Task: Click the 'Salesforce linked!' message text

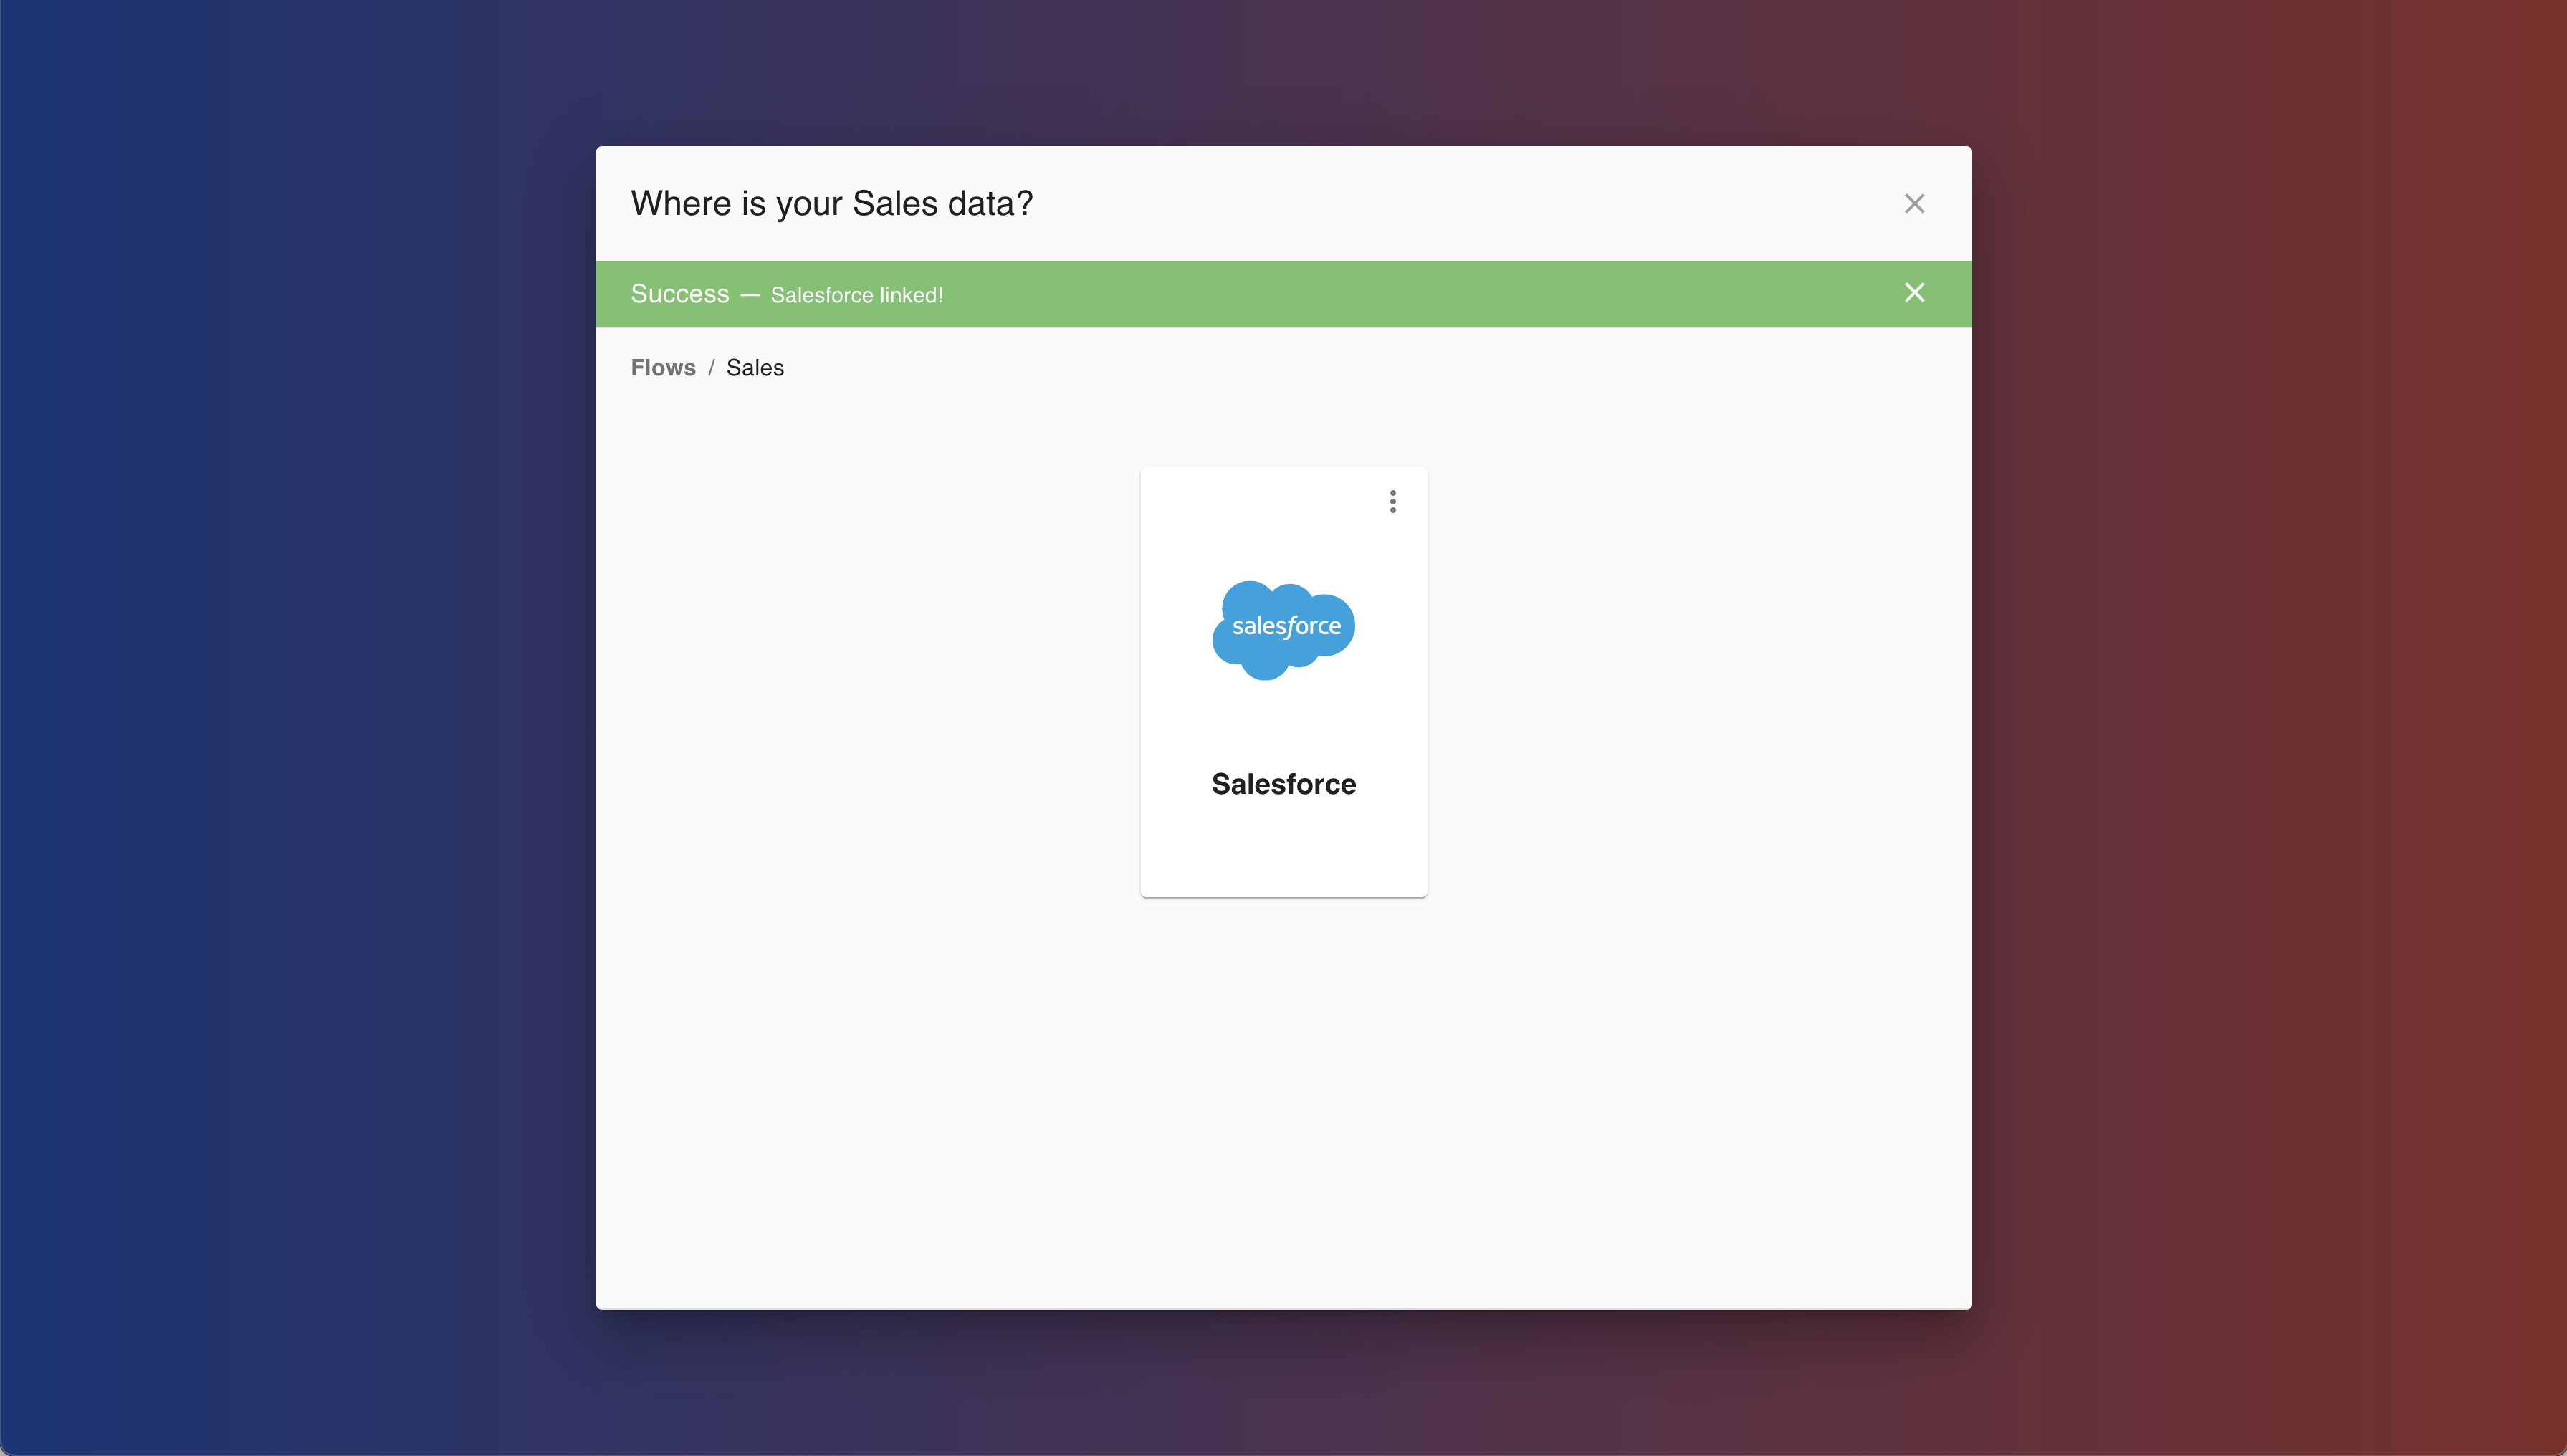Action: tap(857, 295)
